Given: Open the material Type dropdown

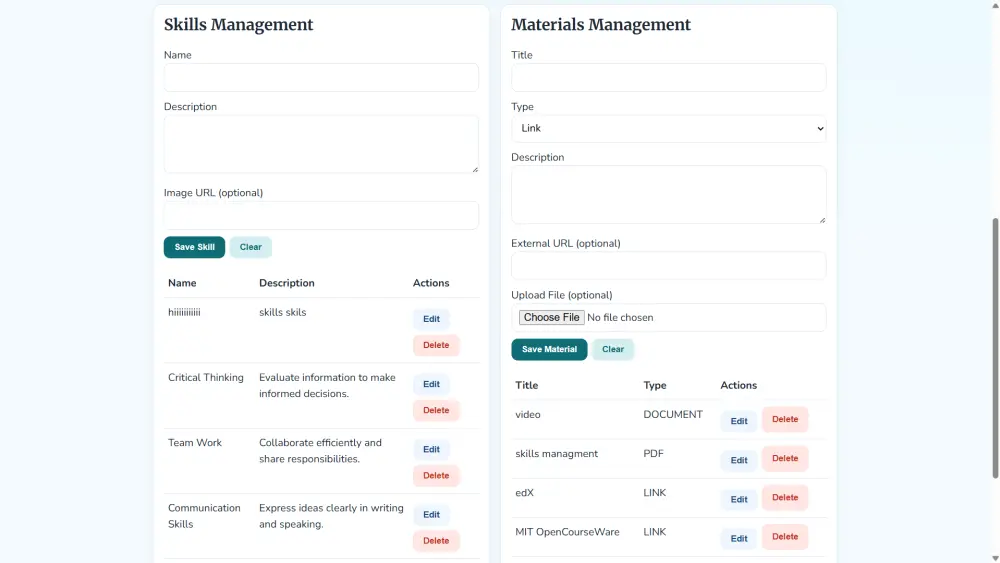Looking at the screenshot, I should click(x=668, y=128).
